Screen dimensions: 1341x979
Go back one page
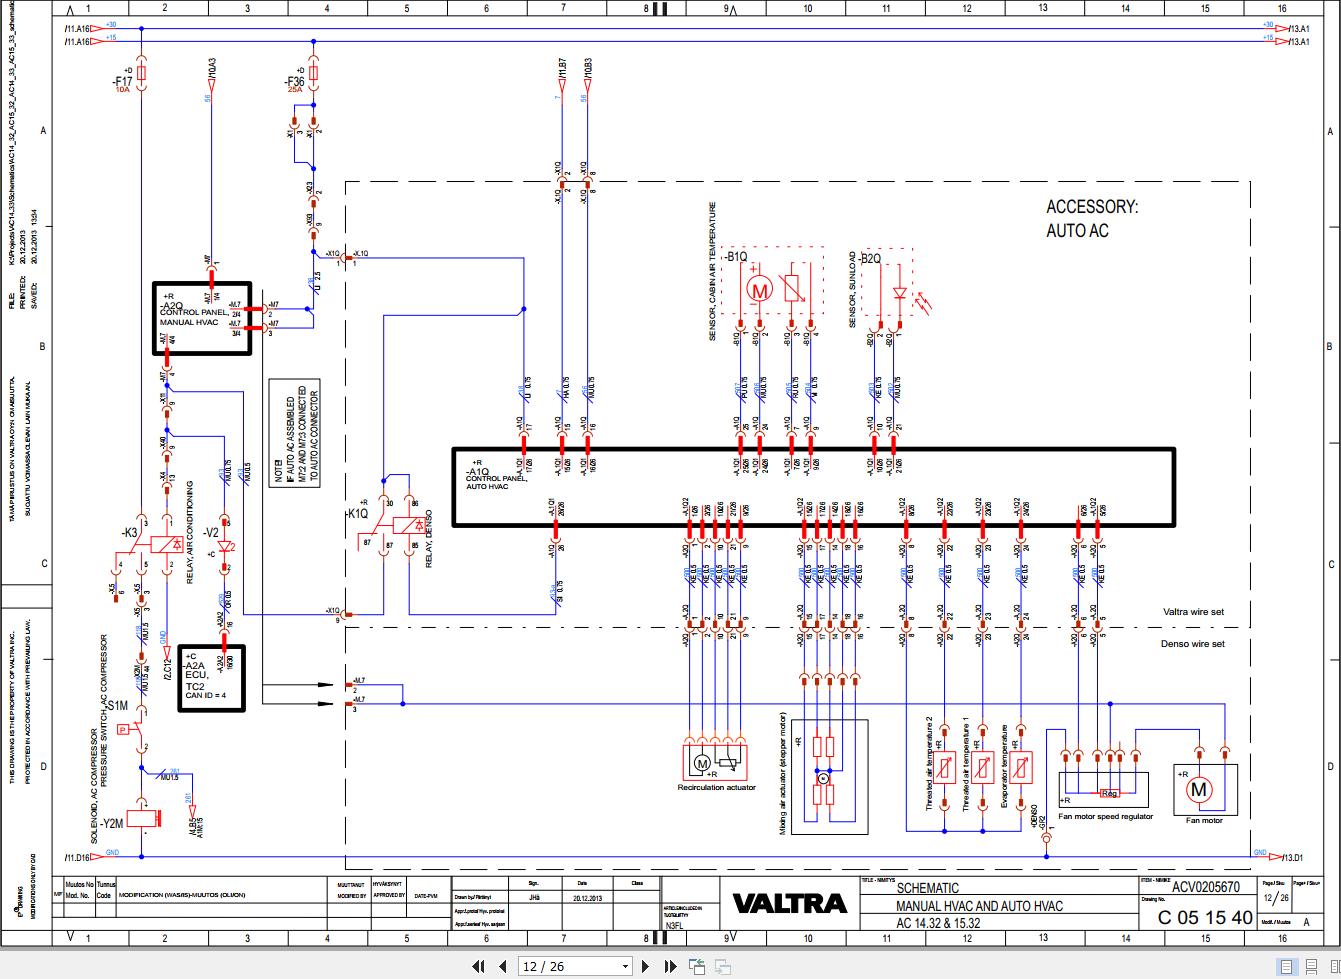click(504, 966)
